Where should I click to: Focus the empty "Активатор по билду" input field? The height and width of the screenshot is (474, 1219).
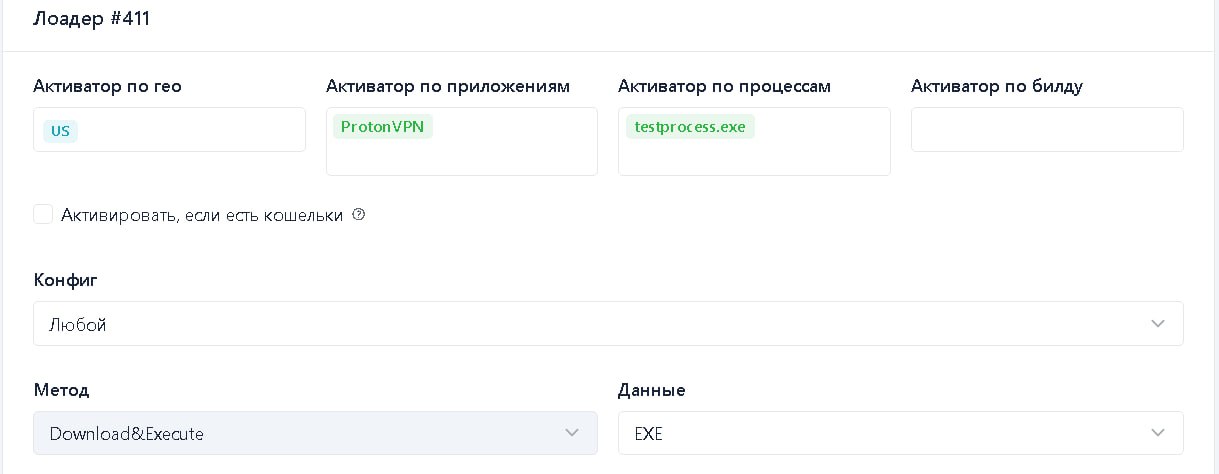(1047, 130)
